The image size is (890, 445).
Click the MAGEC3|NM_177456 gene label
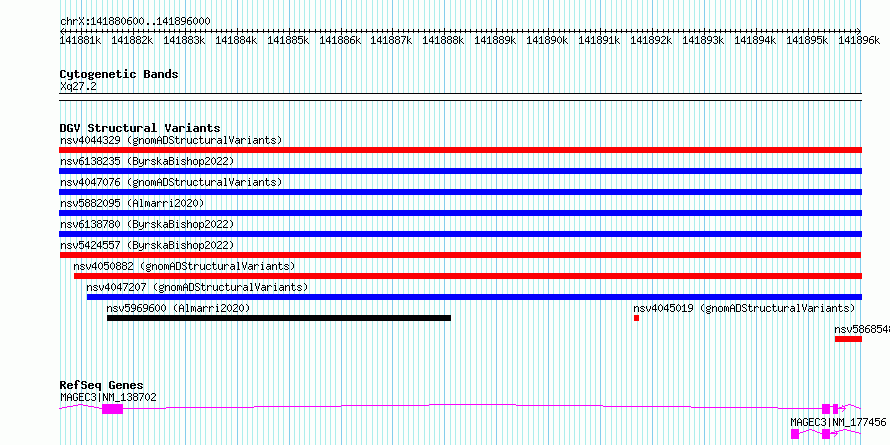click(x=838, y=422)
